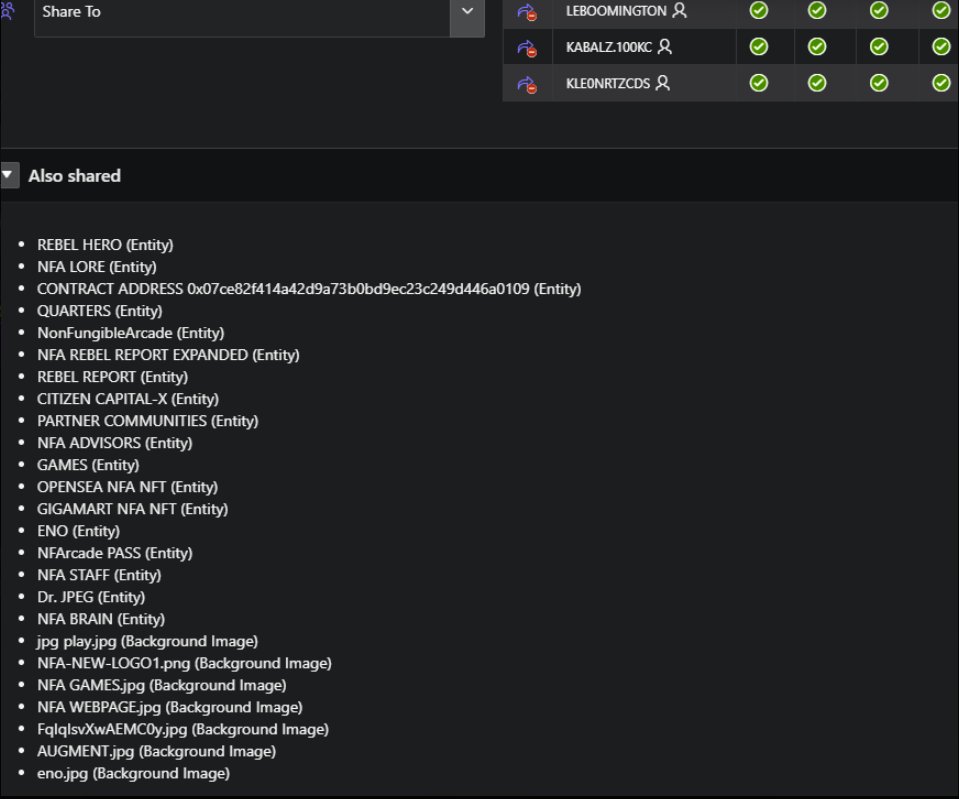Toggle third permission check for KABALZ.100KC

click(x=879, y=46)
